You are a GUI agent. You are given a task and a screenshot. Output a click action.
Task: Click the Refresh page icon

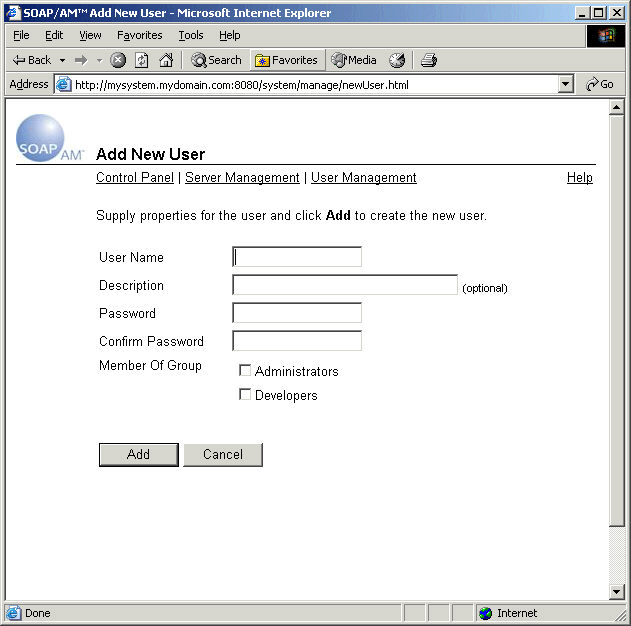tap(142, 60)
